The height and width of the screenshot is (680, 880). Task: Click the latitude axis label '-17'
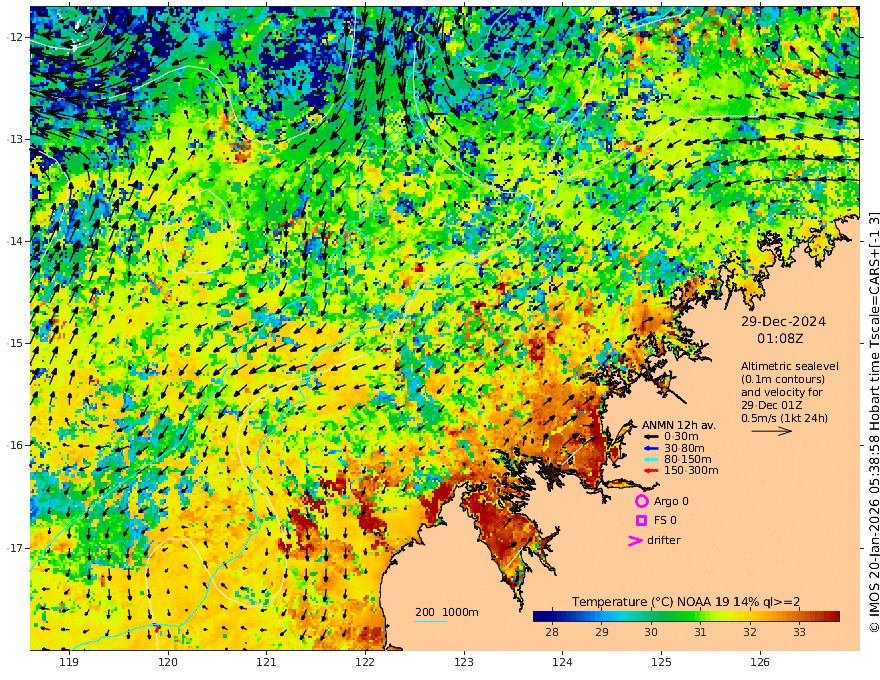click(x=15, y=548)
